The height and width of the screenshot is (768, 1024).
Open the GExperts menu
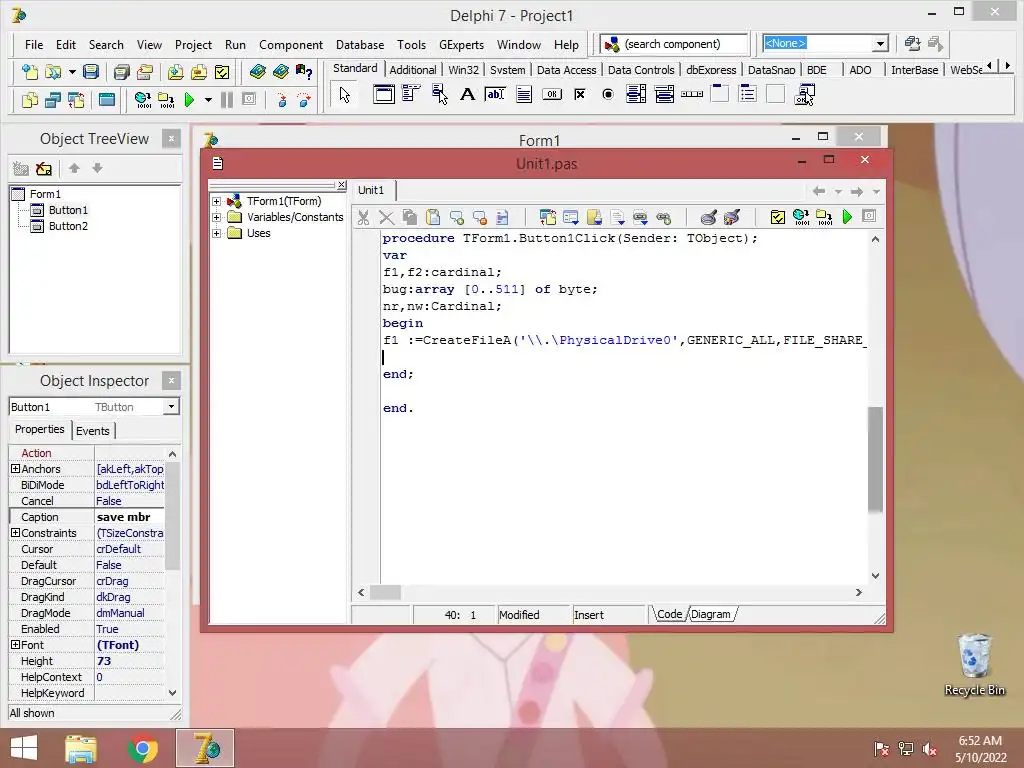click(461, 45)
